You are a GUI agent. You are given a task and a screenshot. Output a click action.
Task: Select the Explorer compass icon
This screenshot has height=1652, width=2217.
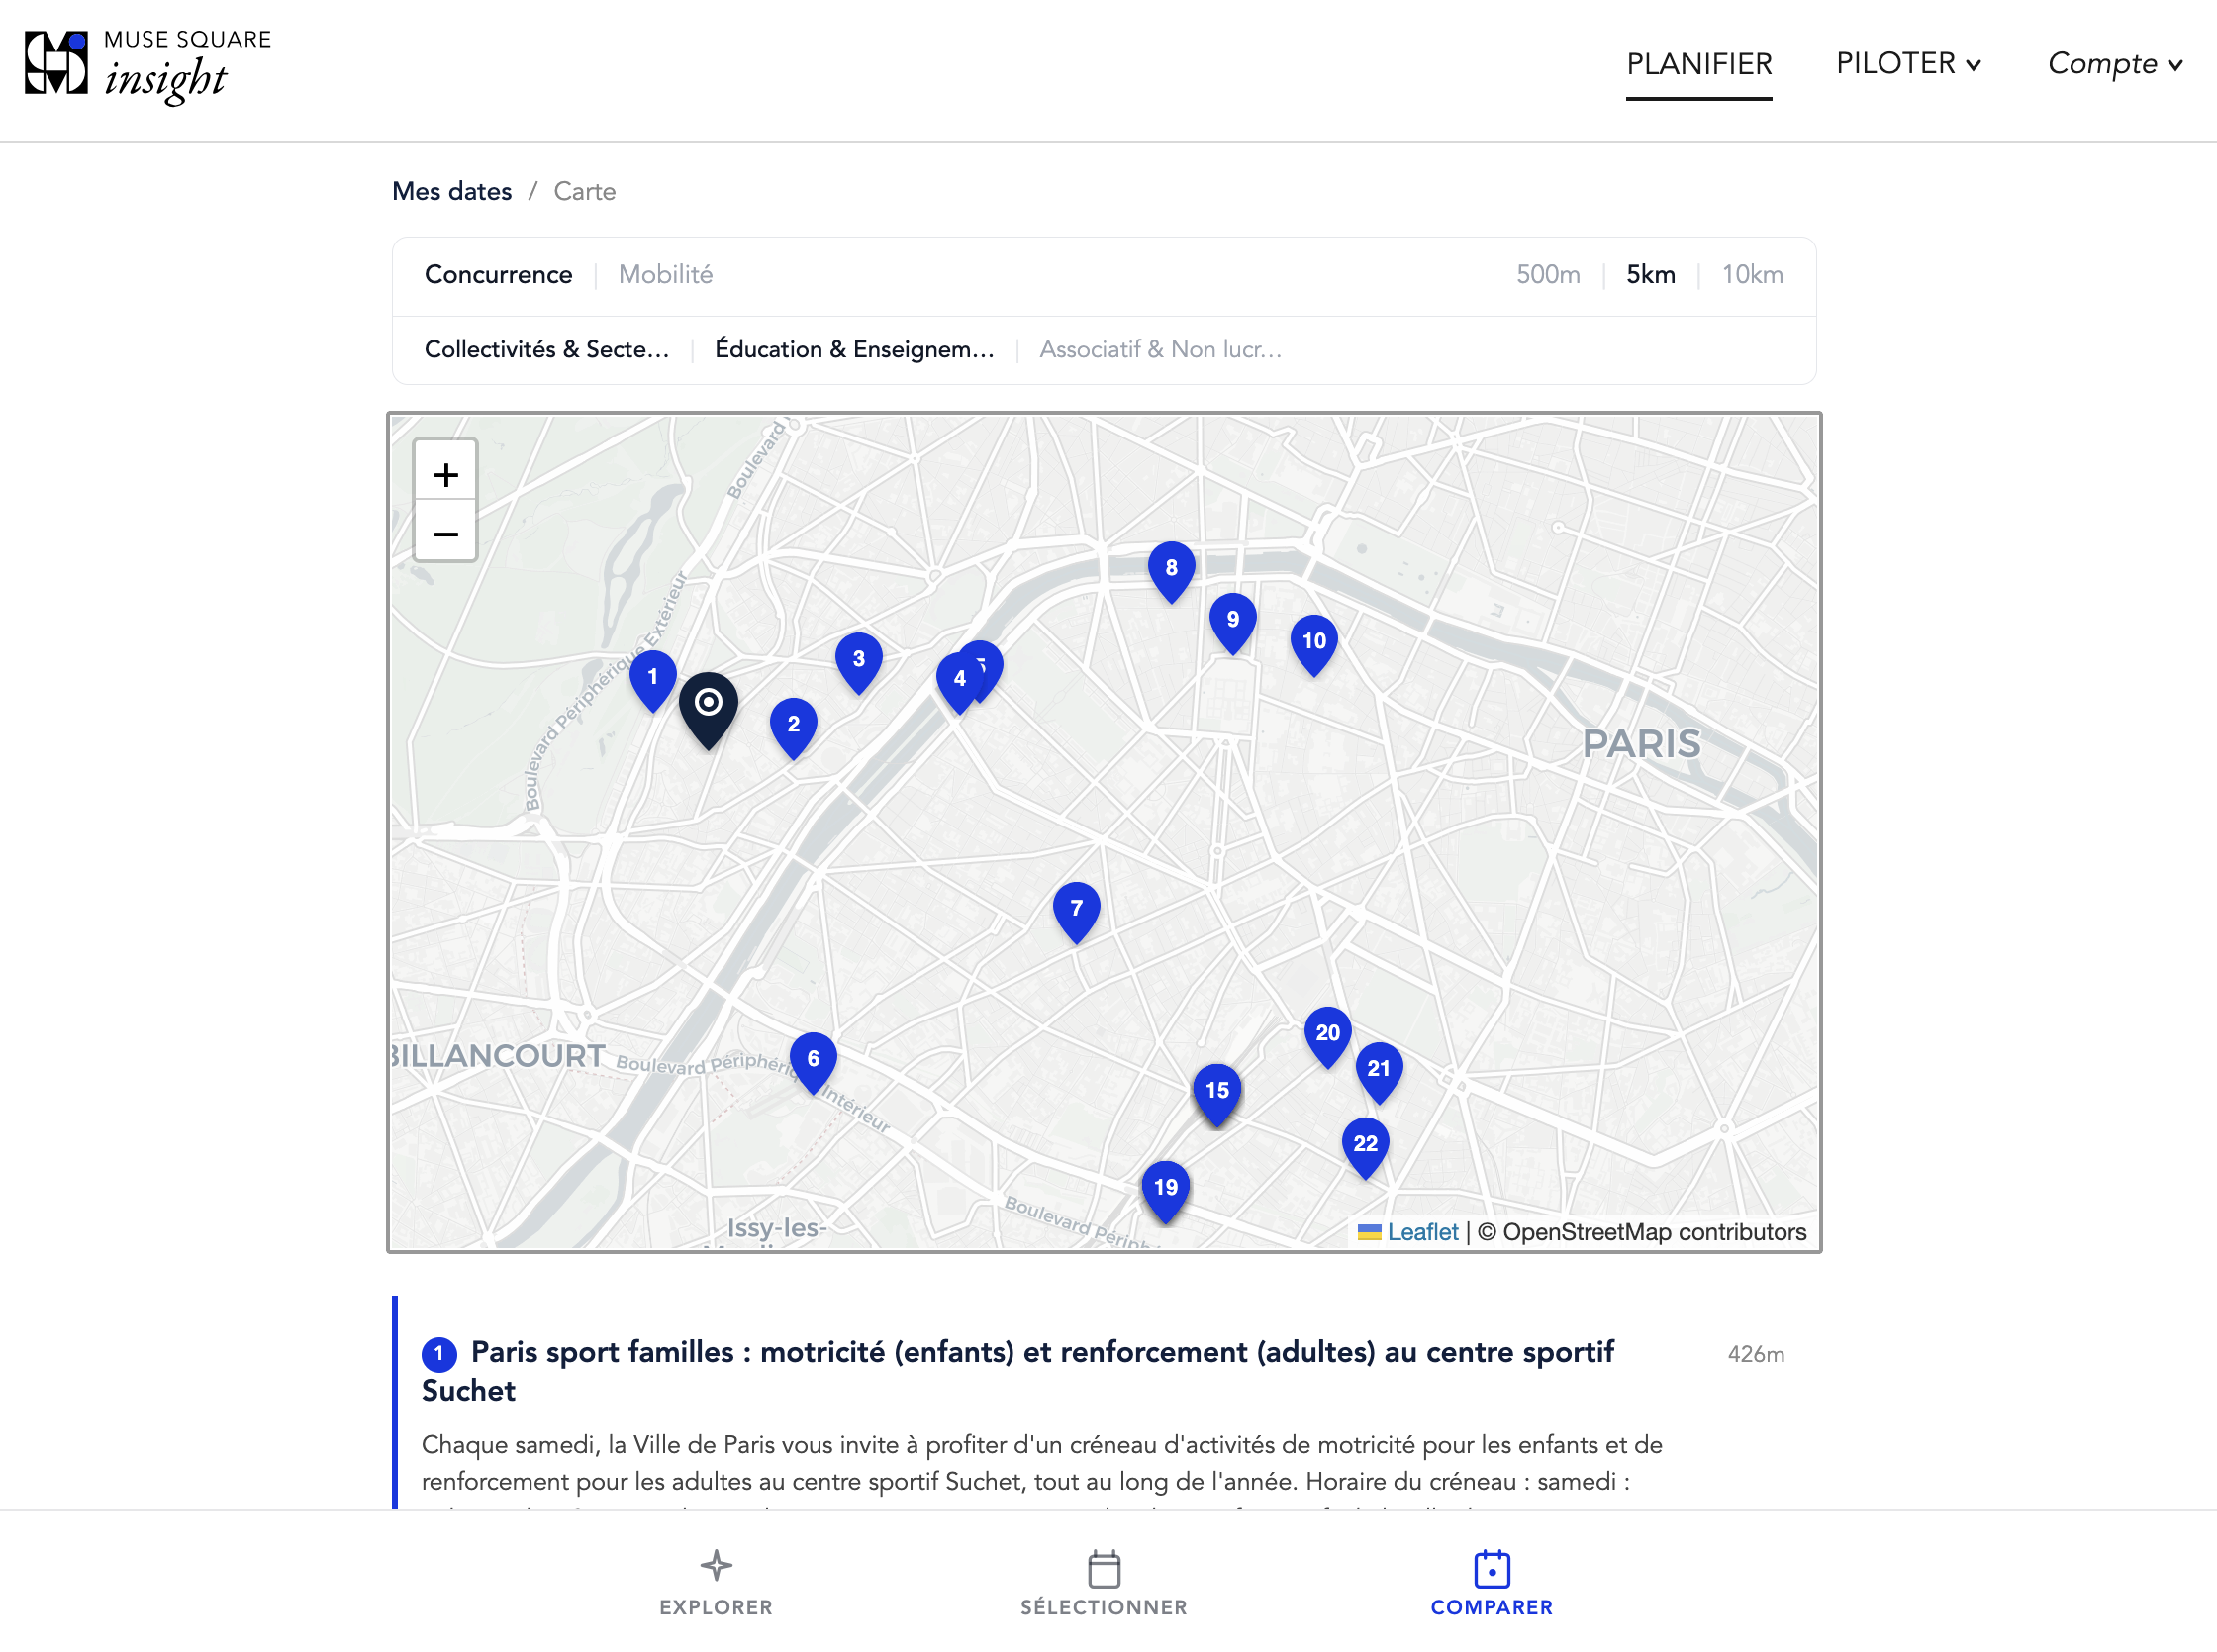point(716,1567)
